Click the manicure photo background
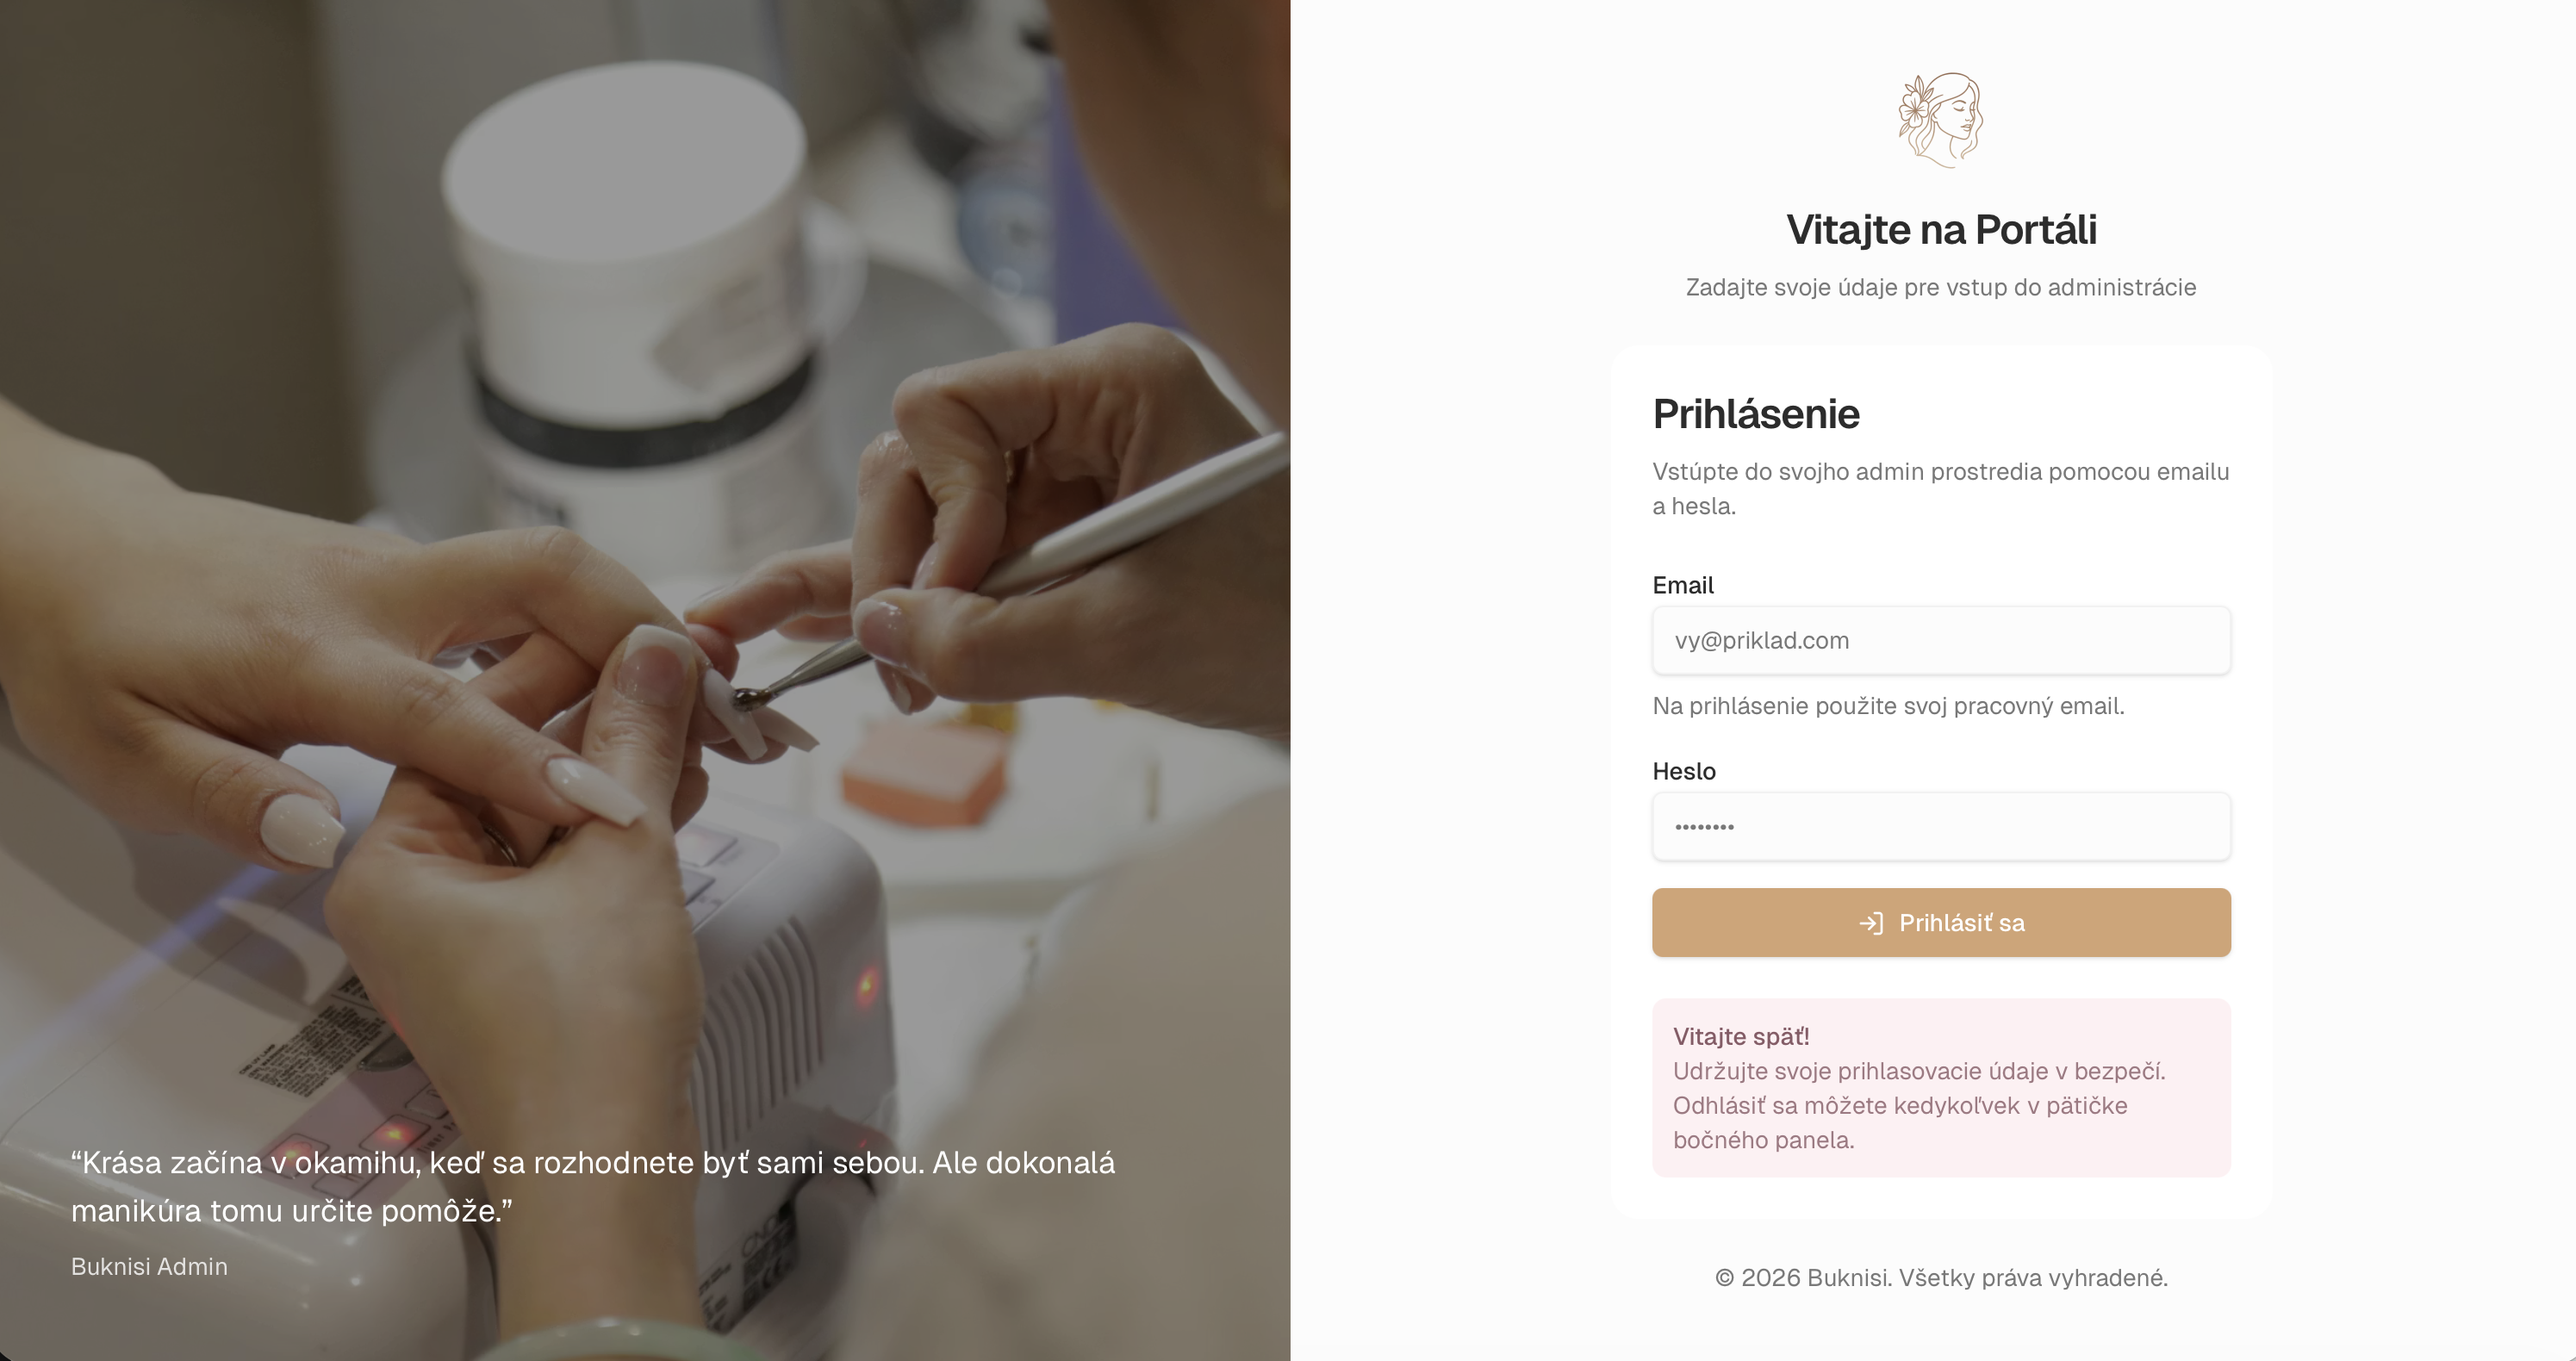This screenshot has width=2576, height=1361. [x=645, y=500]
